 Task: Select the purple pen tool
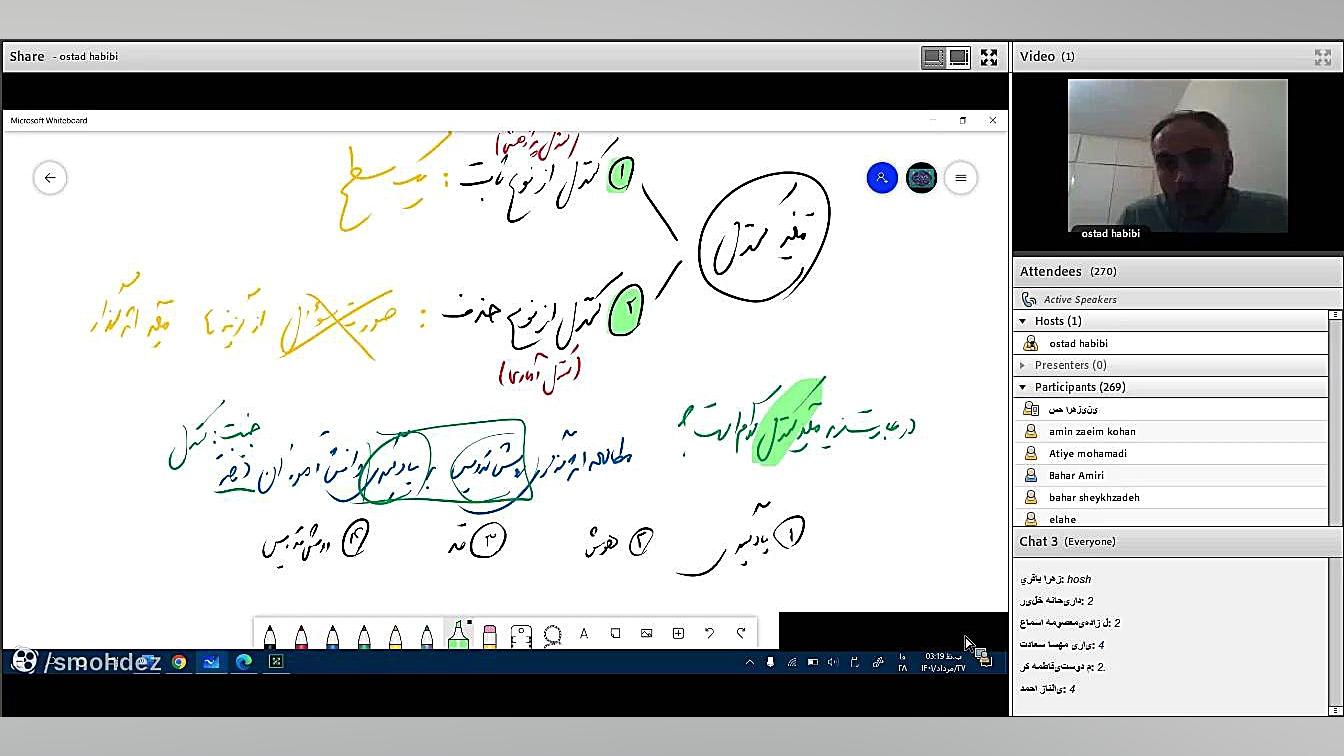click(x=427, y=636)
